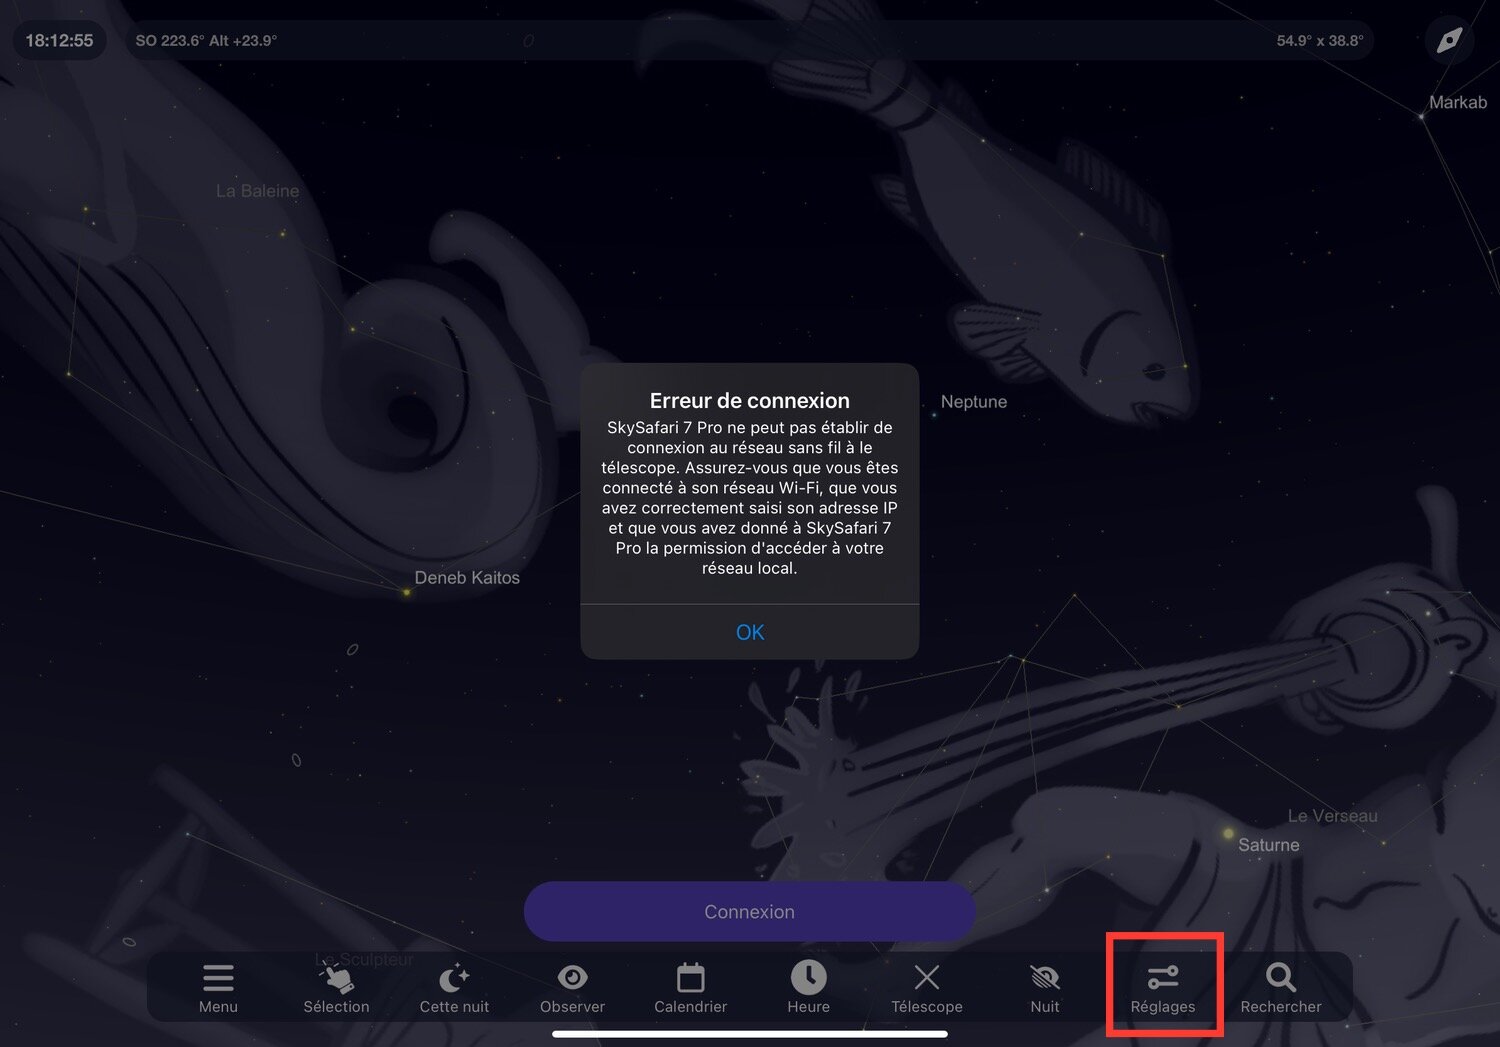Click the Deneb Kaitos star dot
The width and height of the screenshot is (1500, 1047).
tap(406, 593)
